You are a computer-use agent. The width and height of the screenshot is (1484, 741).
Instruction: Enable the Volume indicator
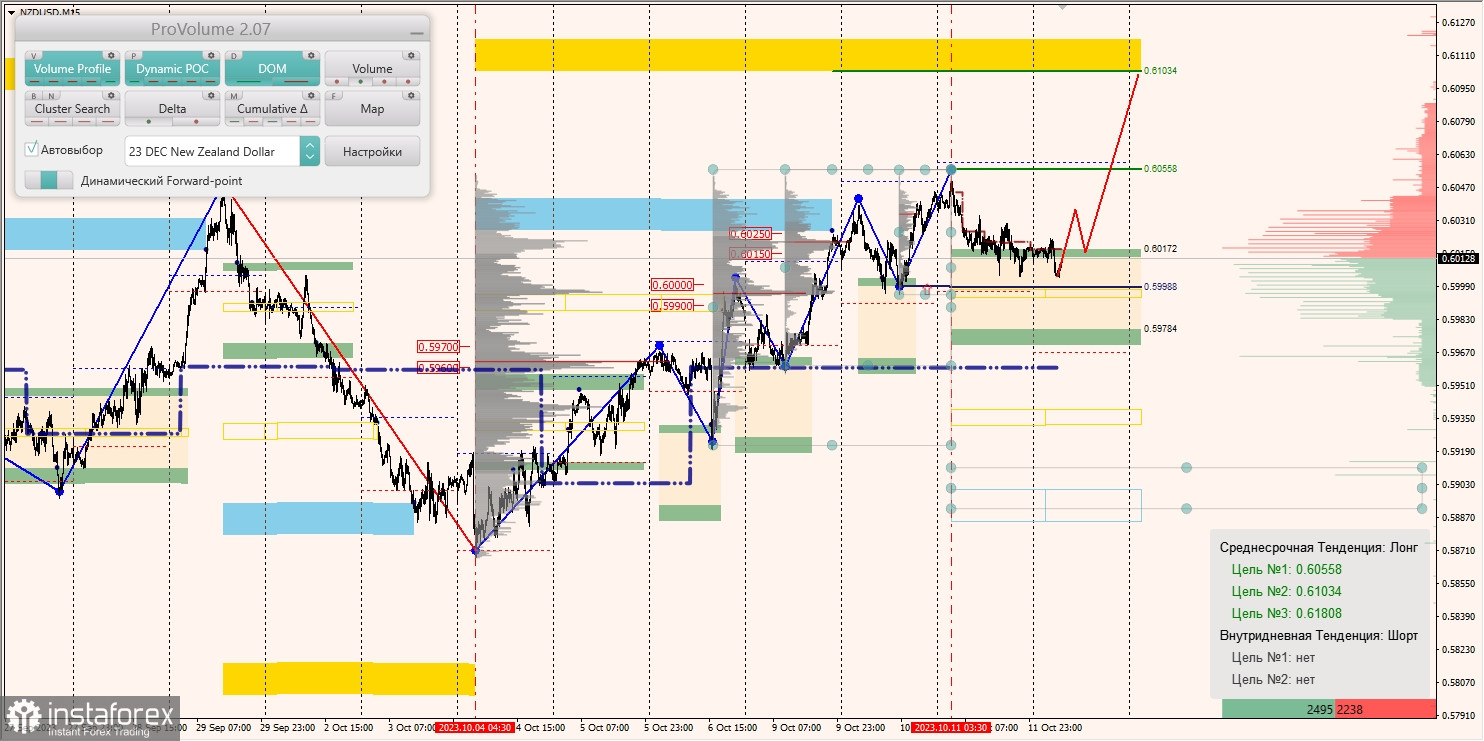pyautogui.click(x=372, y=69)
